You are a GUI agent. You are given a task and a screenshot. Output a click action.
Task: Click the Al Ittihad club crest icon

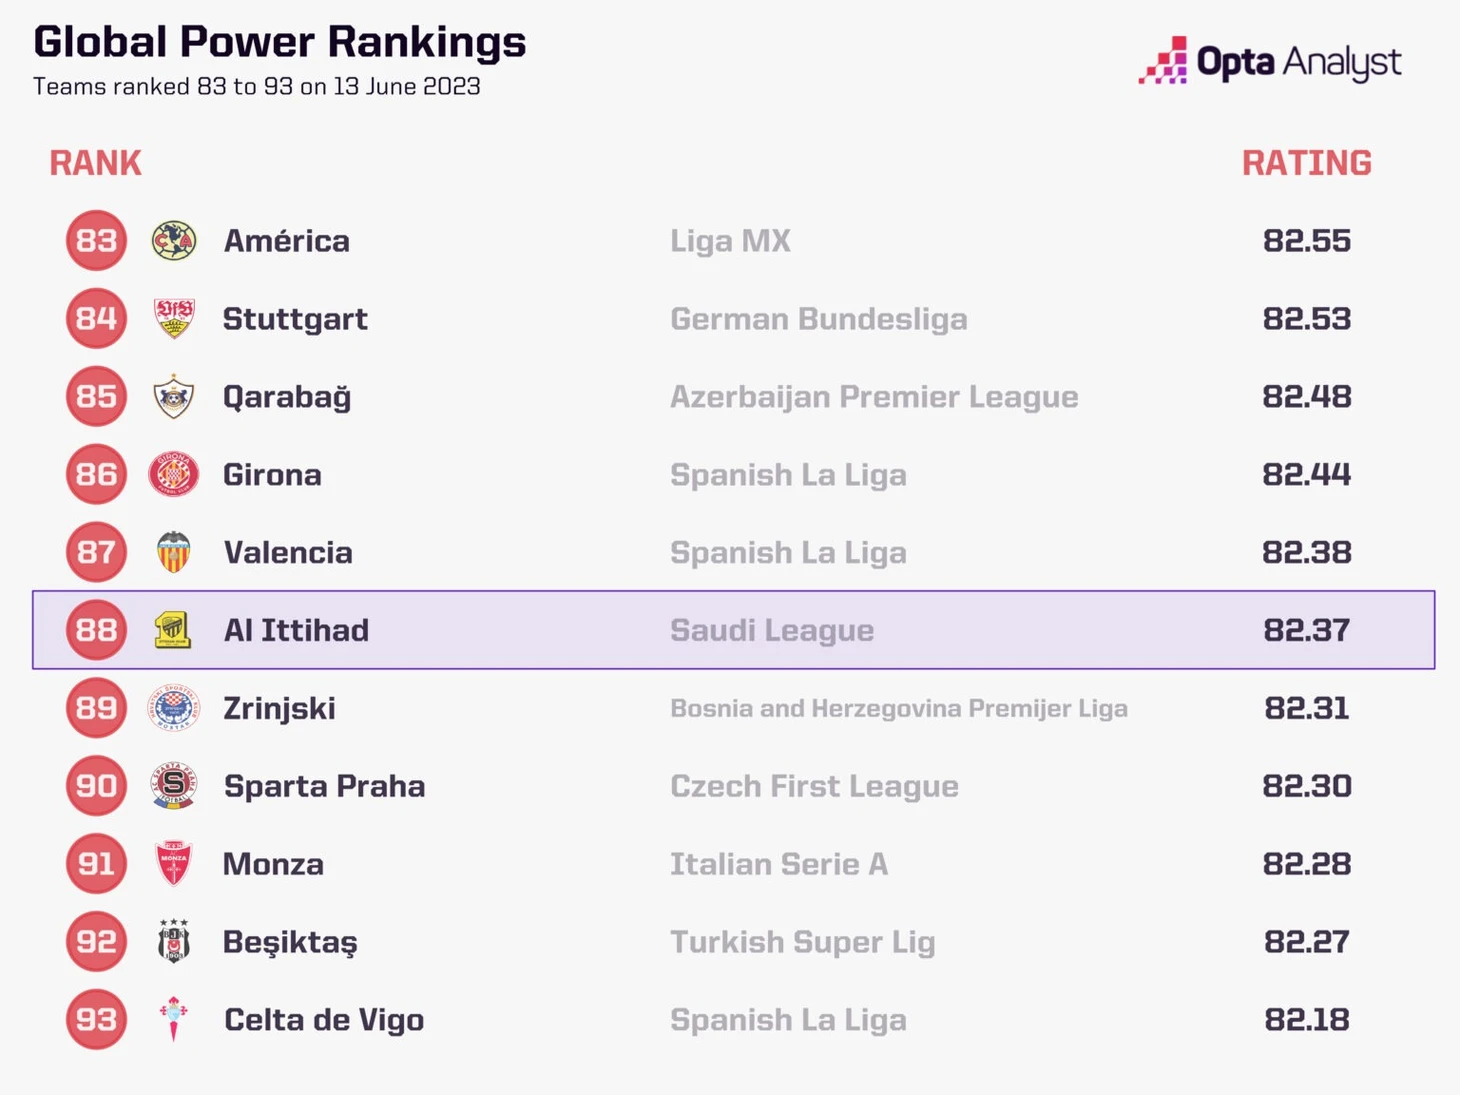[173, 630]
